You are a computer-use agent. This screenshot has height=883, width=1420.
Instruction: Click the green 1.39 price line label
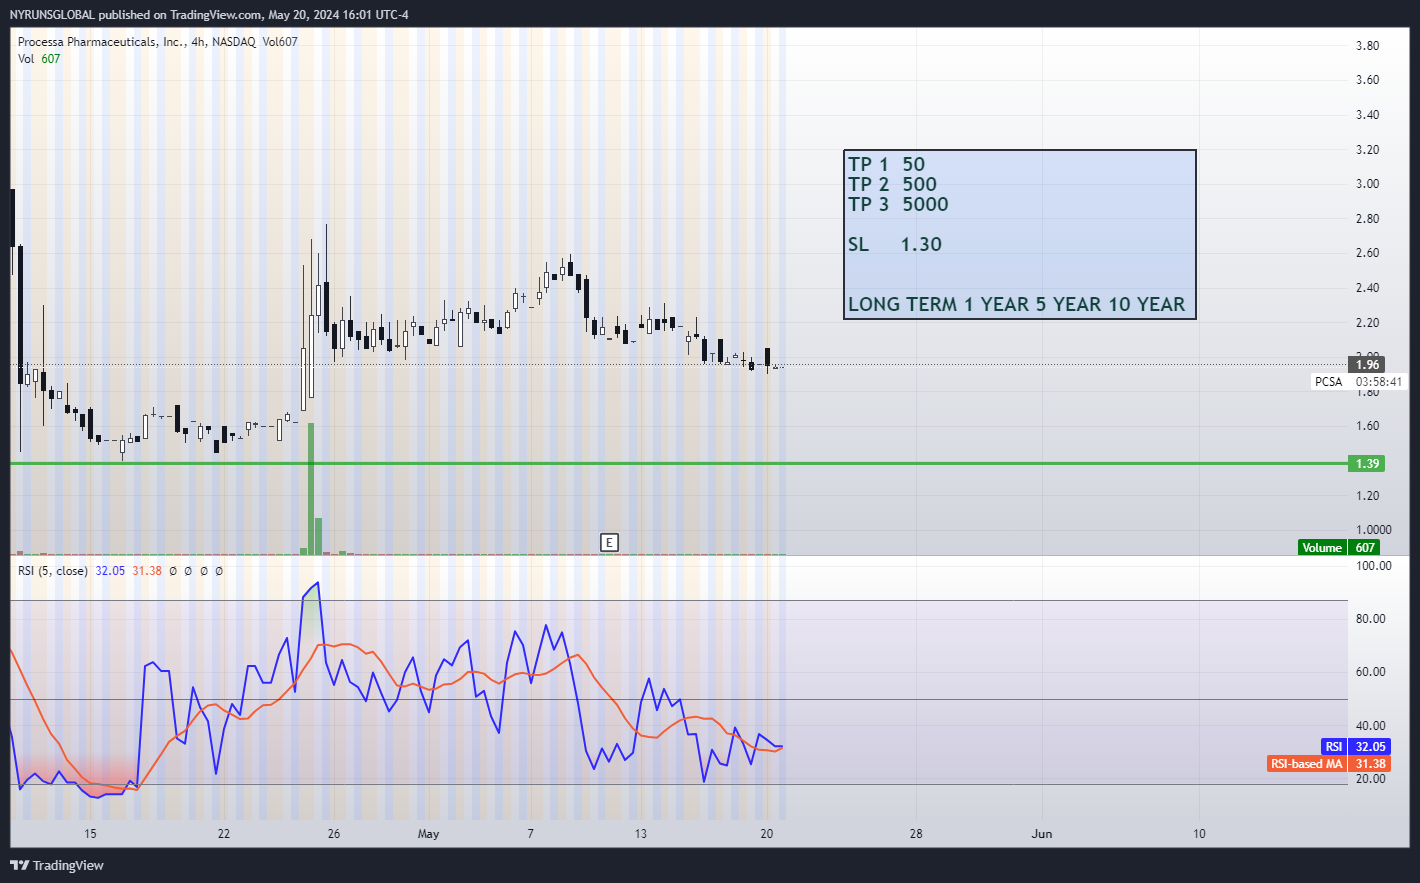[x=1367, y=463]
